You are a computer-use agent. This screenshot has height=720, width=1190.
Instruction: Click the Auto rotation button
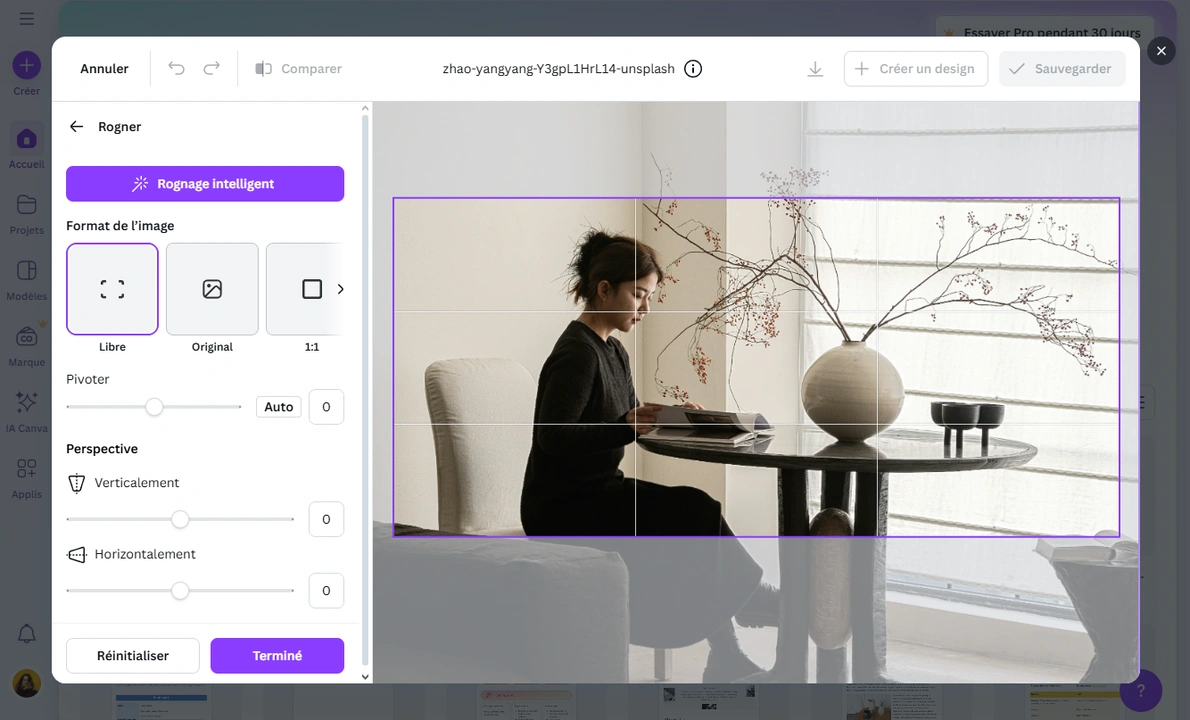(x=278, y=406)
